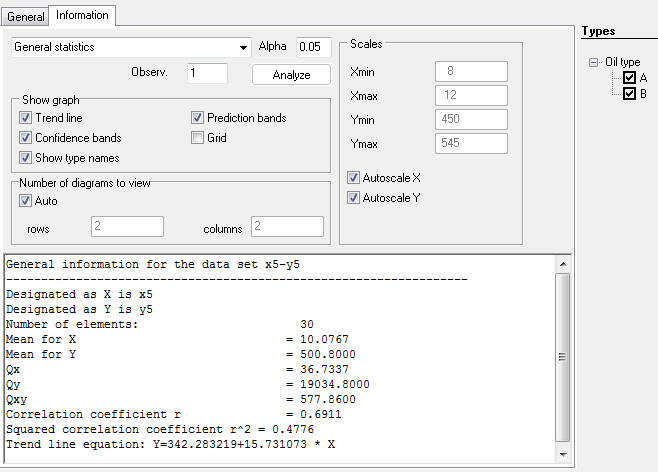Image resolution: width=658 pixels, height=472 pixels.
Task: Uncheck type A in Oil type
Action: coord(629,78)
